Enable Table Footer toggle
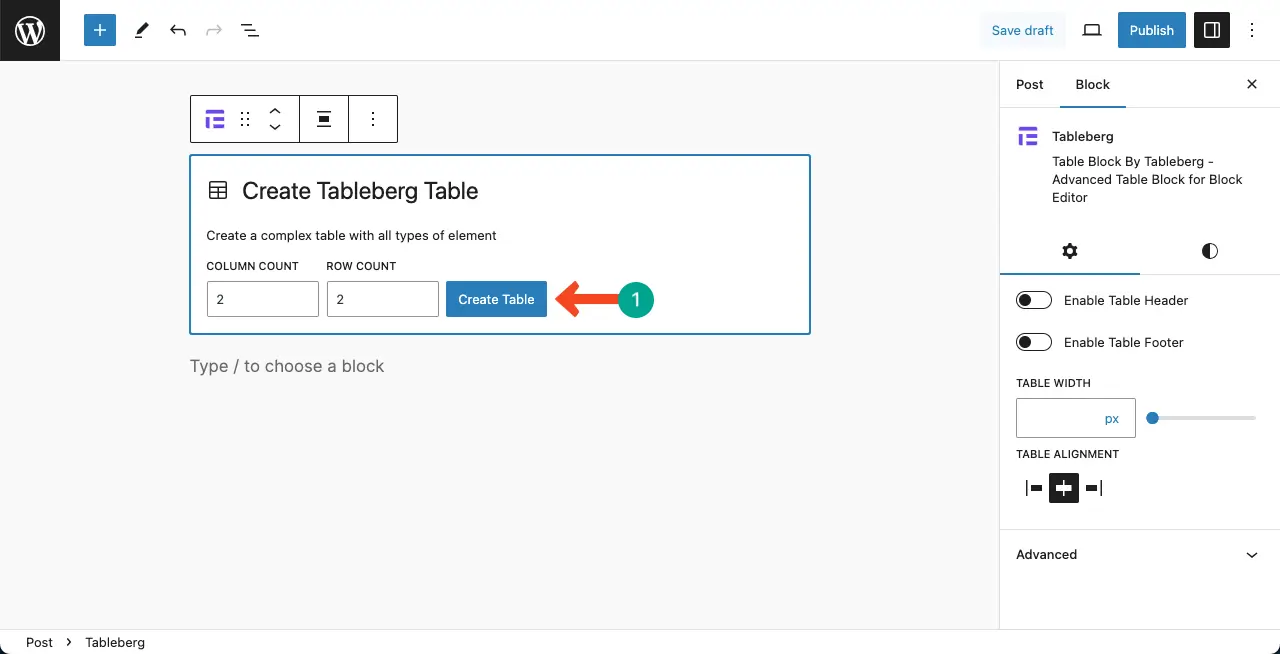Viewport: 1280px width, 654px height. tap(1034, 342)
